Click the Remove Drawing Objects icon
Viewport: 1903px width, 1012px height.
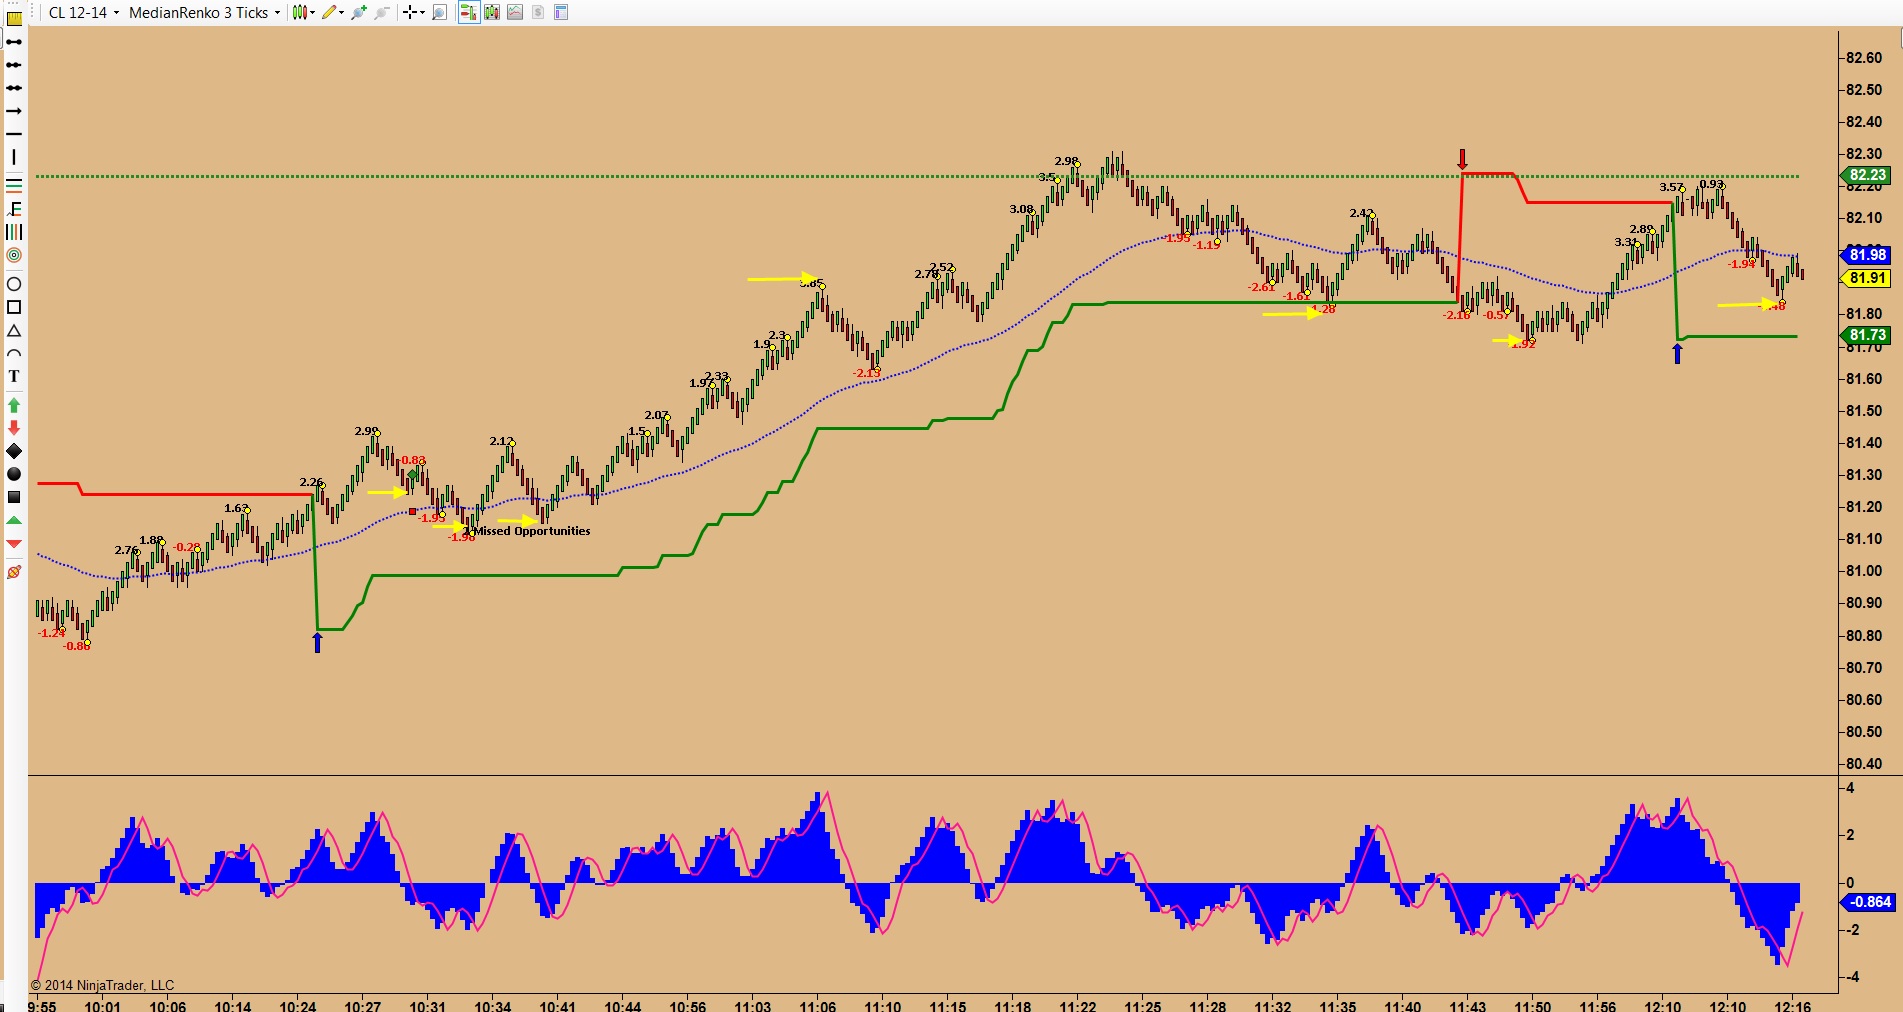point(14,572)
